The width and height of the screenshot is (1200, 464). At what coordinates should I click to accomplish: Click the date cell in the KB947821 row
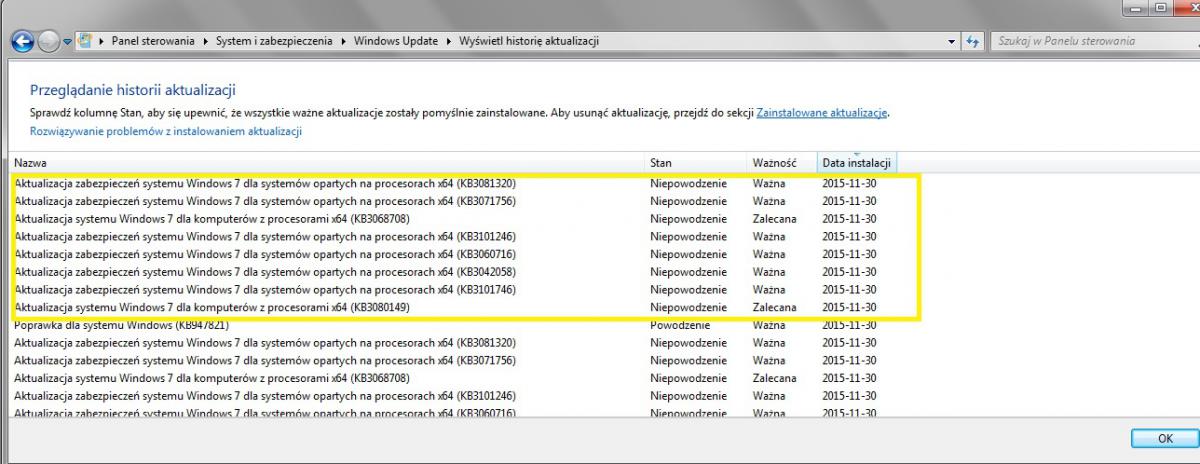849,325
